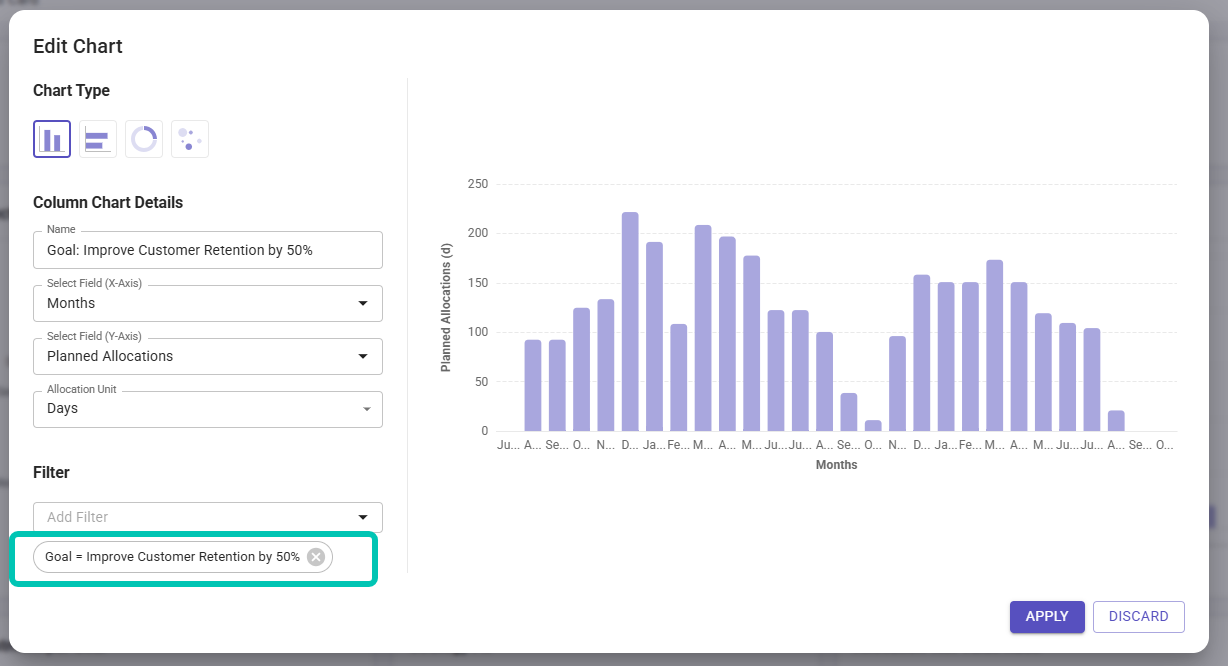
Task: Select the scatter chart type icon
Action: tap(190, 139)
